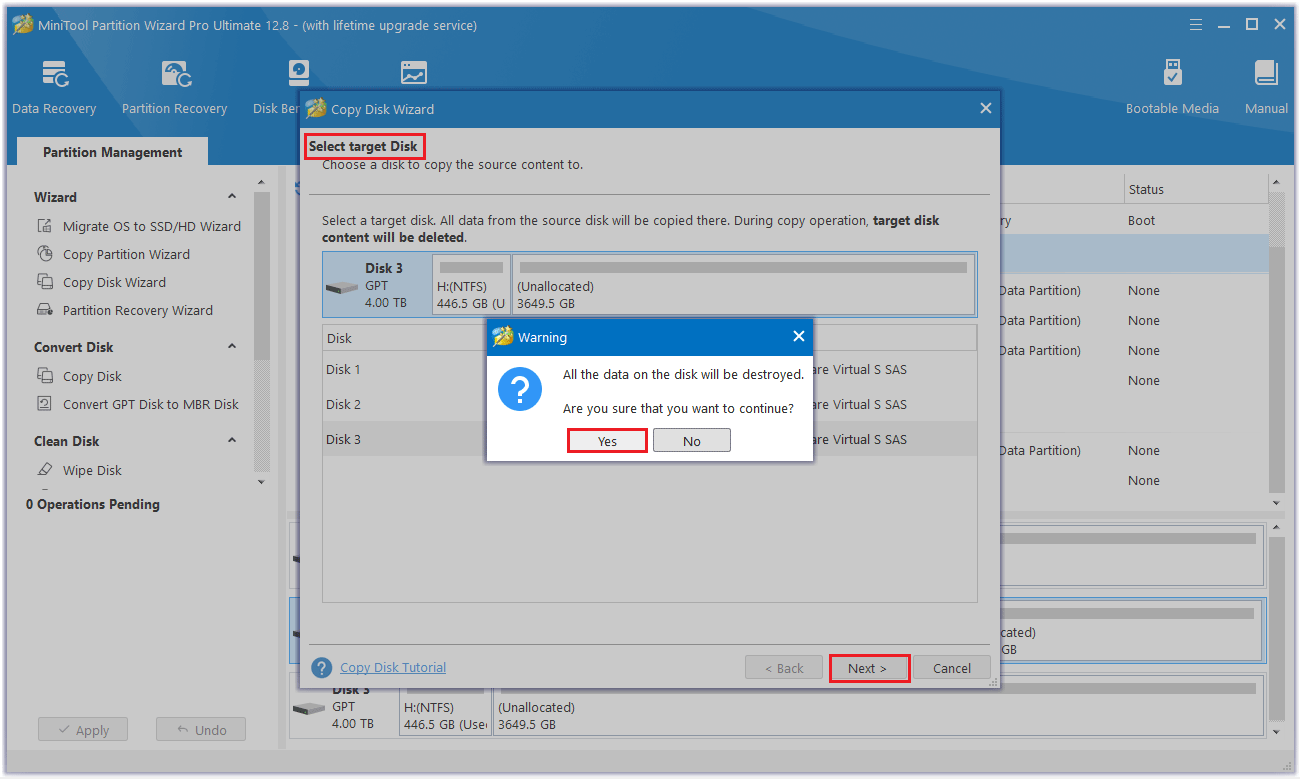Select Wipe Disk entry
This screenshot has width=1300, height=779.
[x=92, y=470]
